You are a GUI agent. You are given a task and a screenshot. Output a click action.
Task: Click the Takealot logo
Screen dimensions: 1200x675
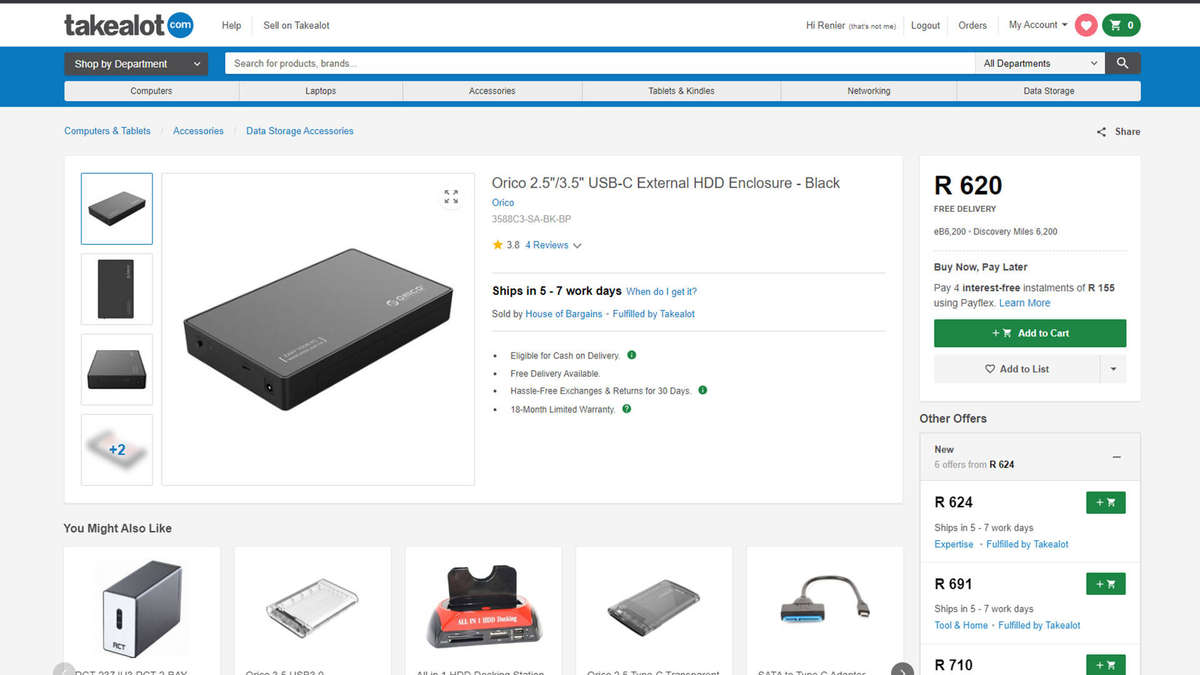click(128, 25)
